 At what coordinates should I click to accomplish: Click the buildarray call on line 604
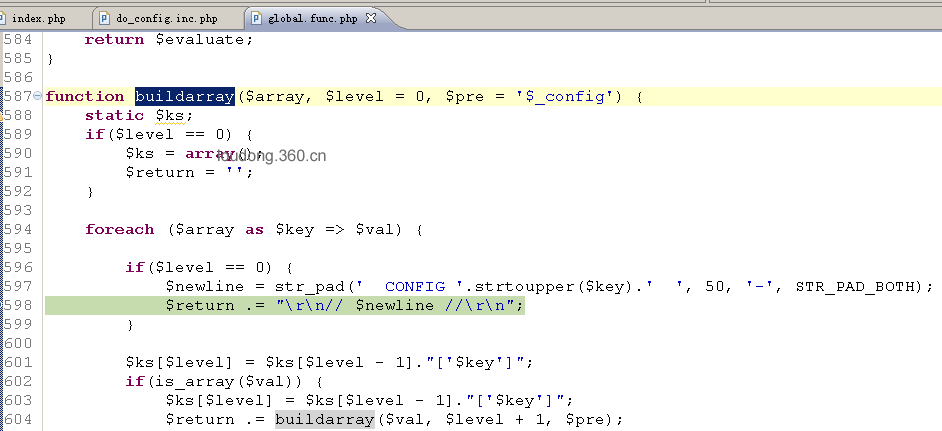324,420
